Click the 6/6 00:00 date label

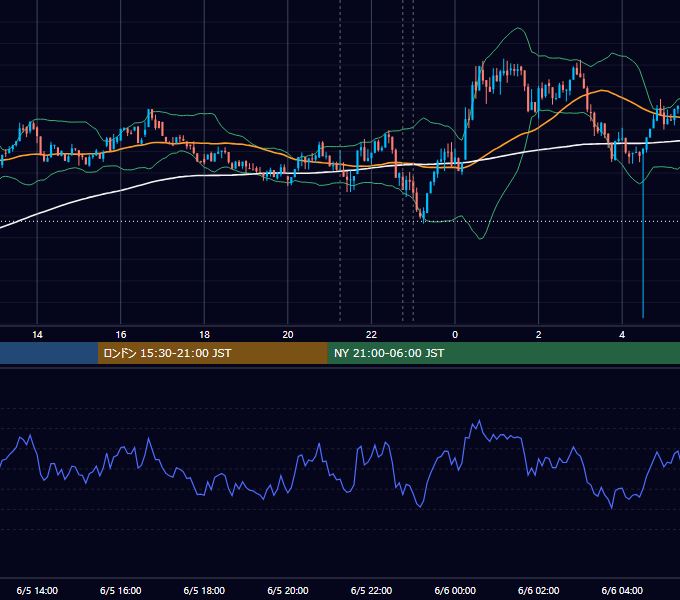pyautogui.click(x=455, y=590)
